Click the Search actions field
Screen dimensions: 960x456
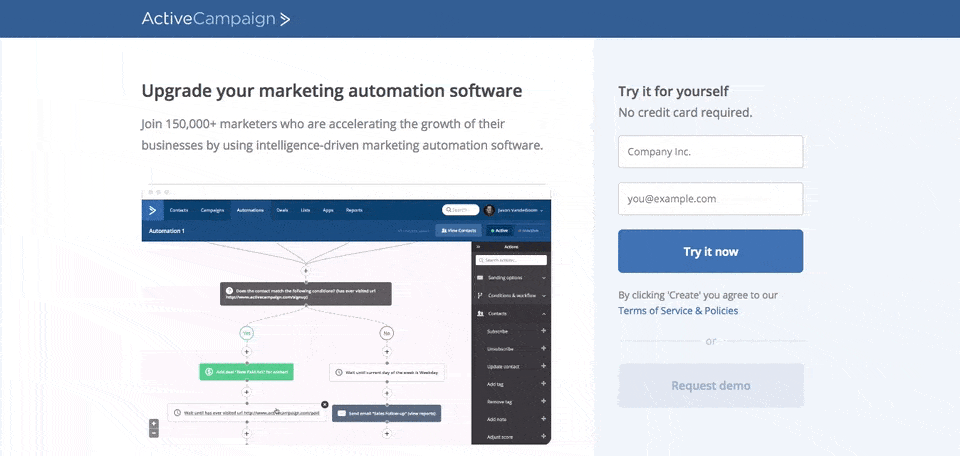click(511, 260)
